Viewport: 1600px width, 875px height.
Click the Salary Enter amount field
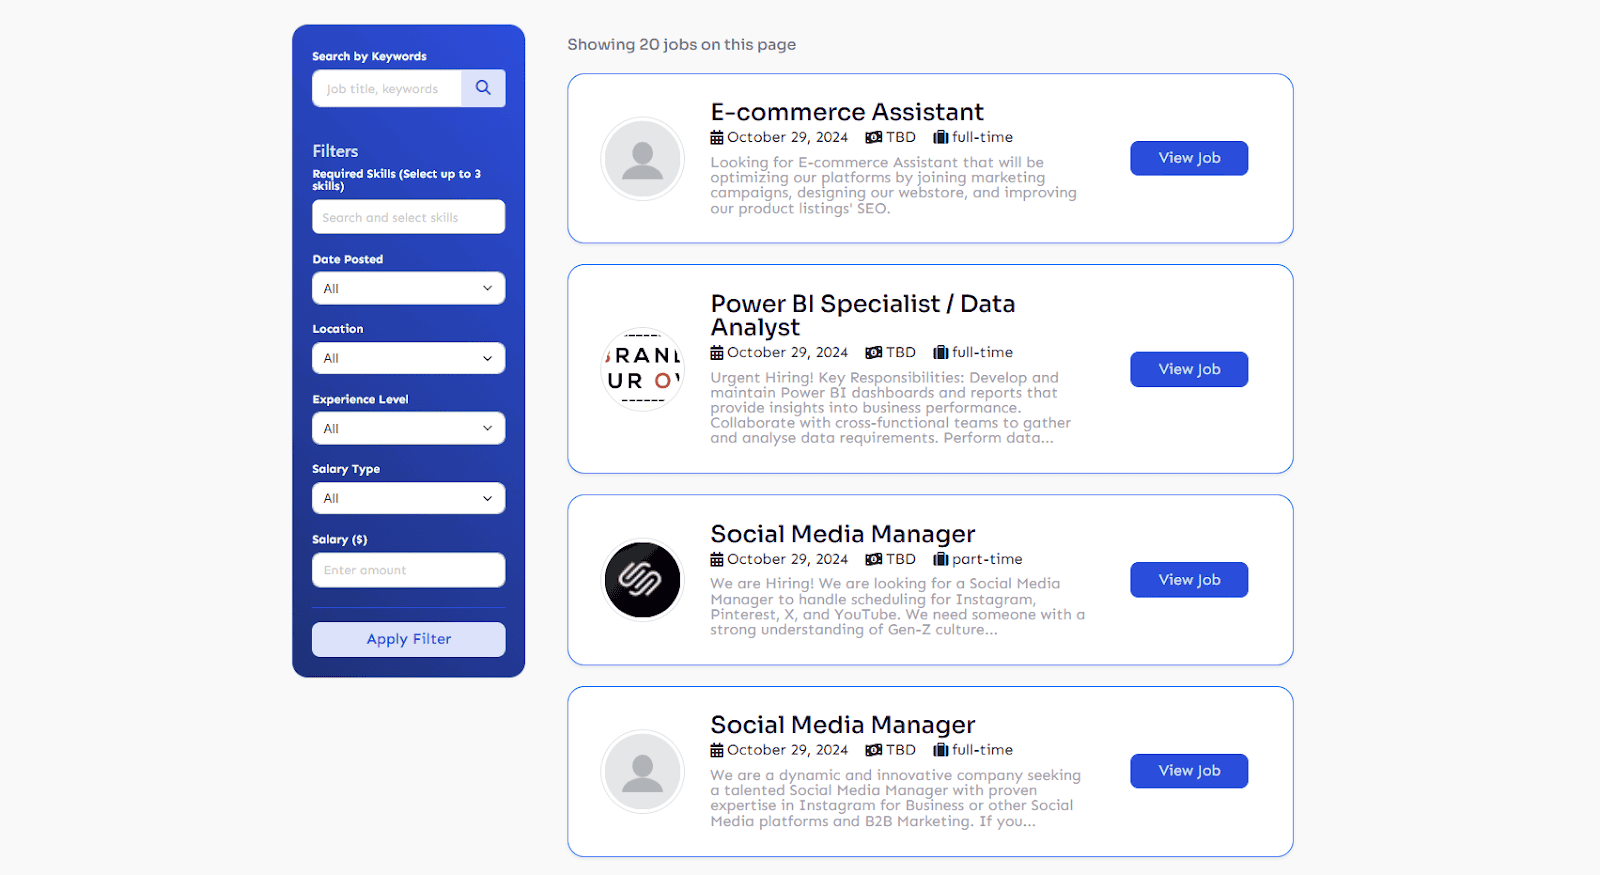[408, 570]
